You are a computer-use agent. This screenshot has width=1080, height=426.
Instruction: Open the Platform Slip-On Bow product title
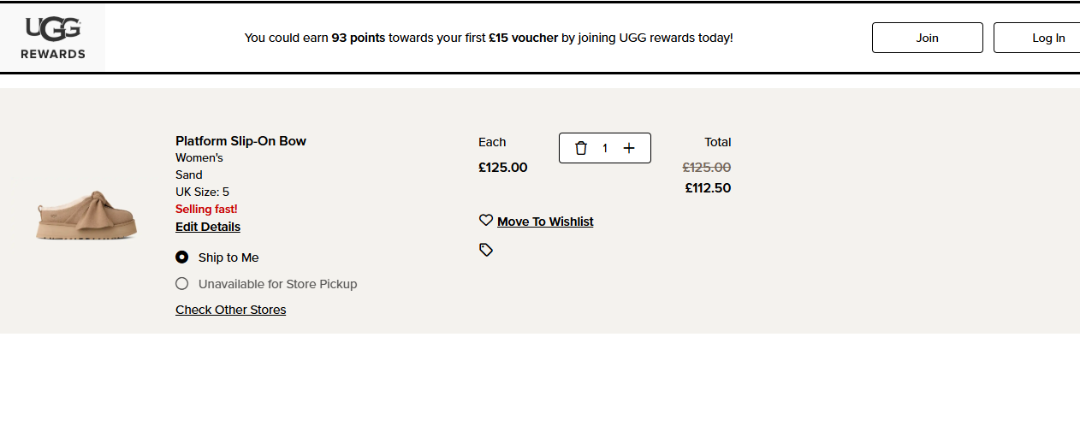(241, 141)
